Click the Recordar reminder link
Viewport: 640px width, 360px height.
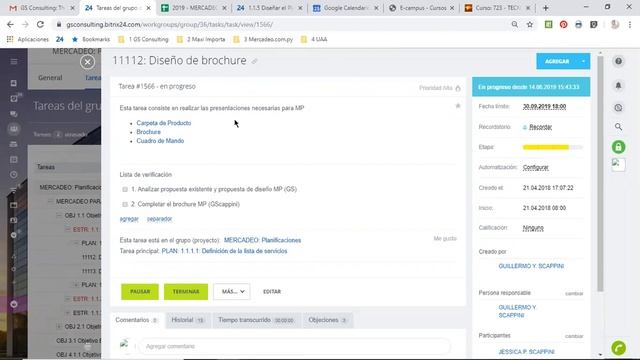(x=540, y=127)
